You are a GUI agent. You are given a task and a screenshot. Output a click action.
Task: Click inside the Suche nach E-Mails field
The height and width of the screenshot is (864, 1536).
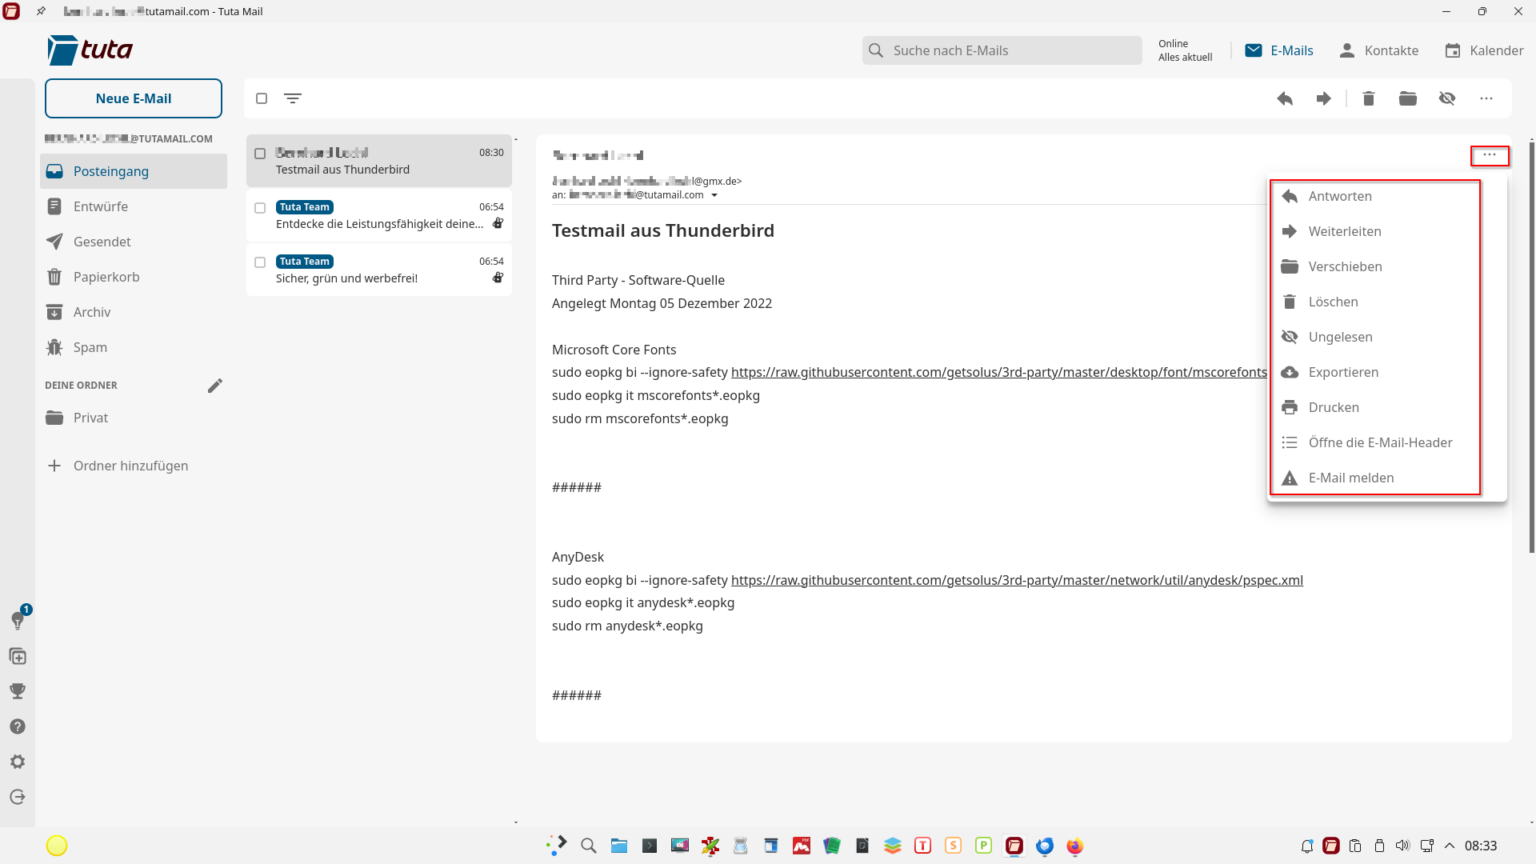(x=1000, y=50)
